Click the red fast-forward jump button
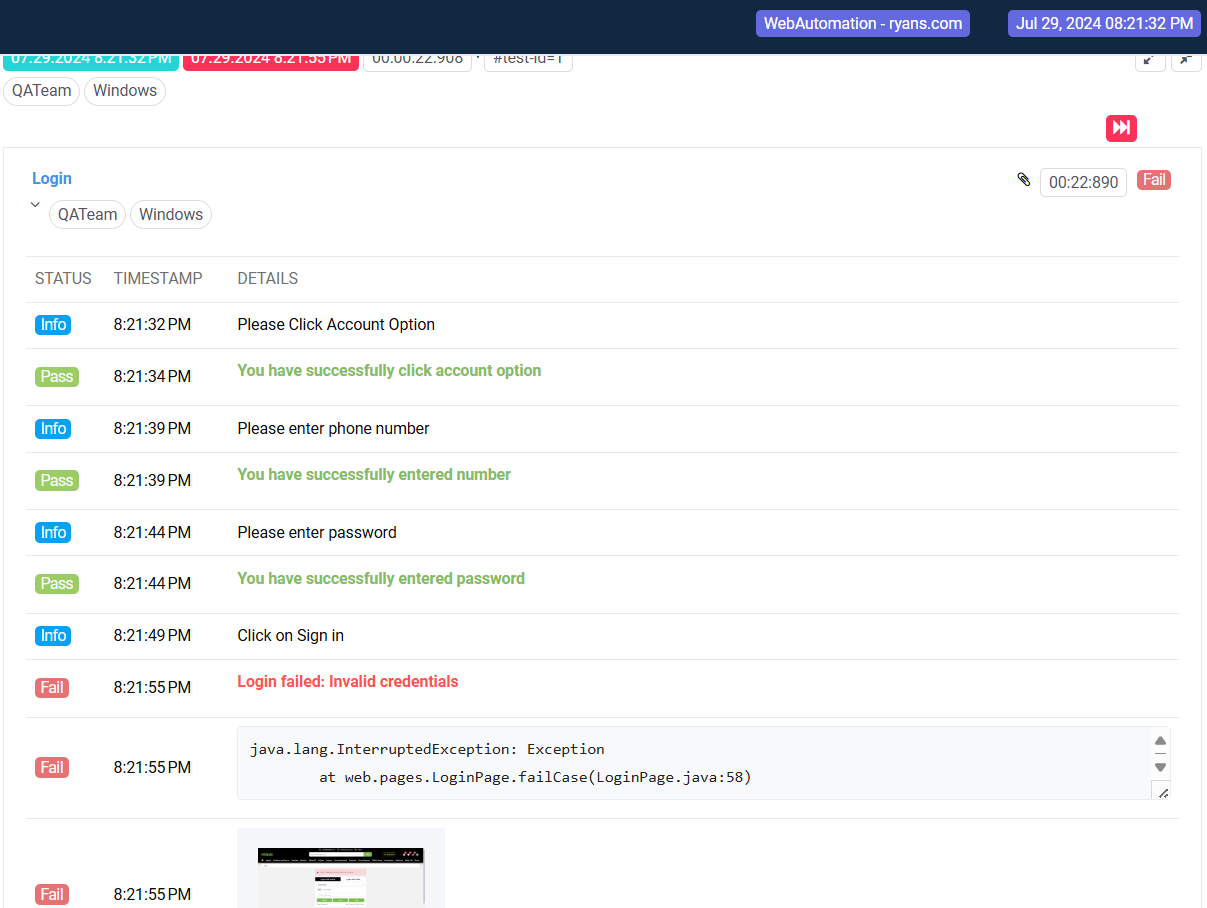 click(x=1121, y=128)
